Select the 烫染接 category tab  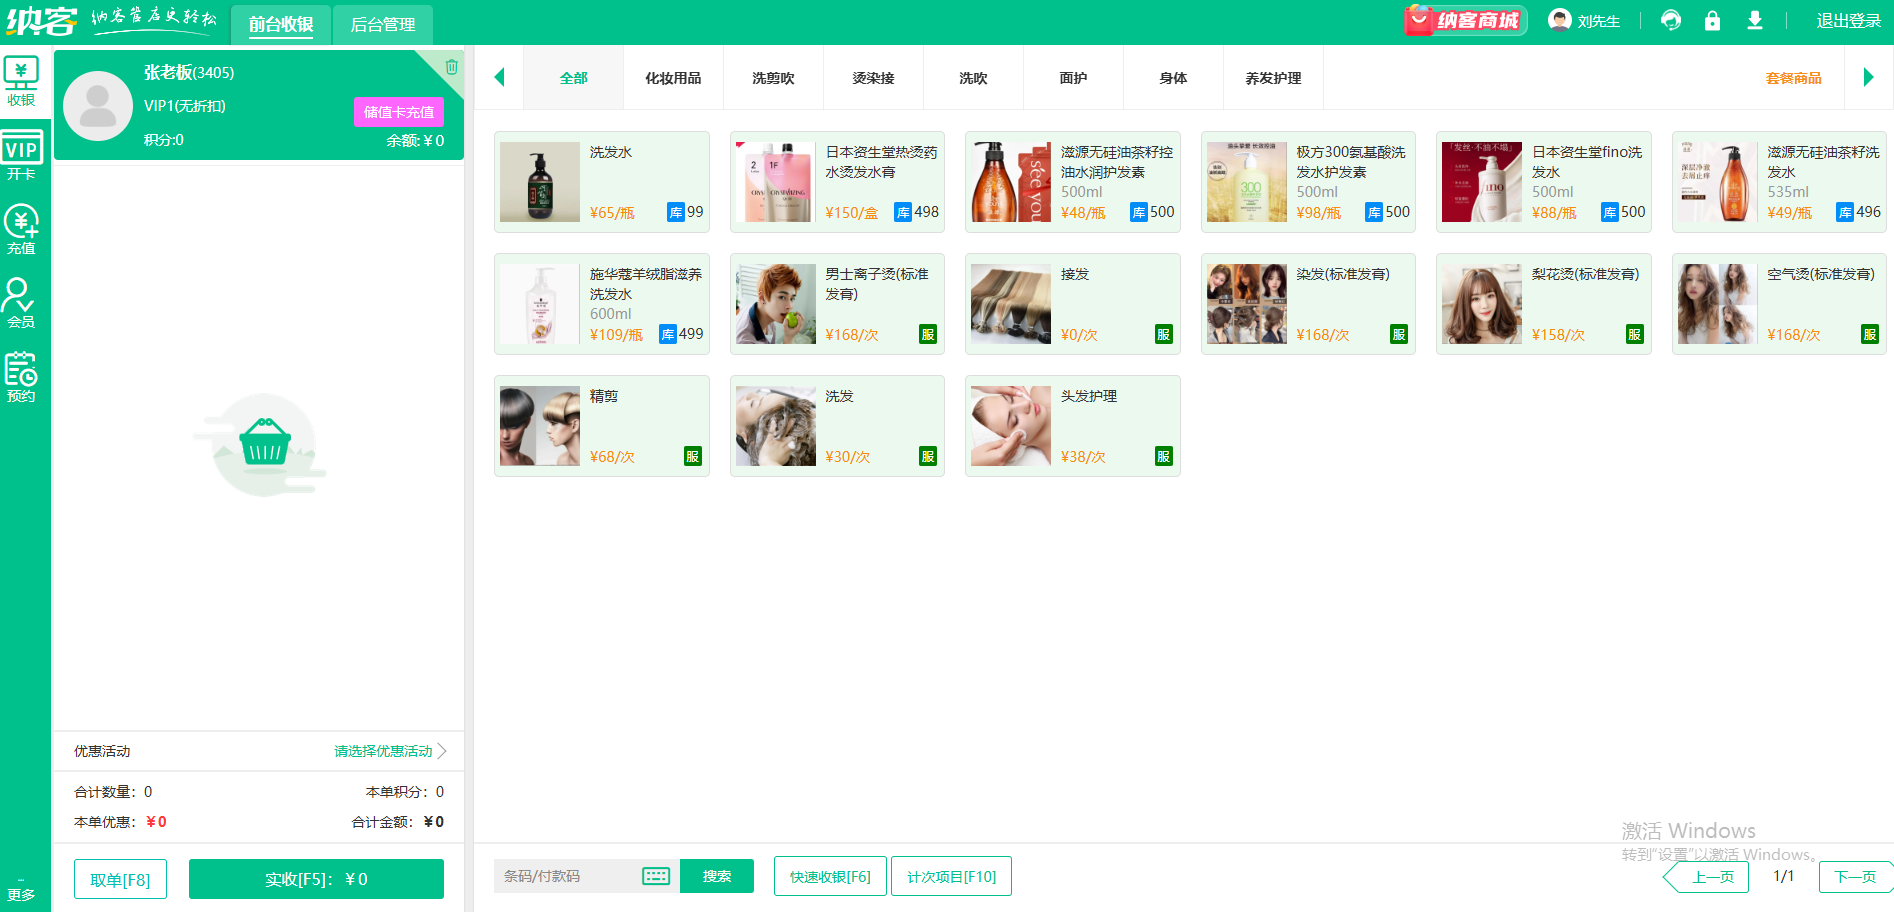[872, 78]
